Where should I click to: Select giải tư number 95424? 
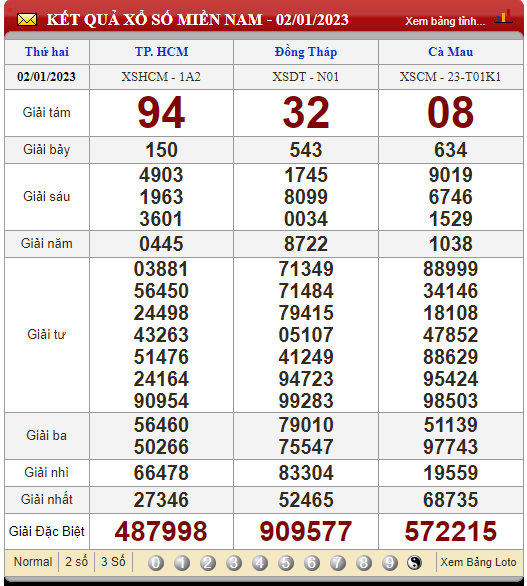point(451,379)
